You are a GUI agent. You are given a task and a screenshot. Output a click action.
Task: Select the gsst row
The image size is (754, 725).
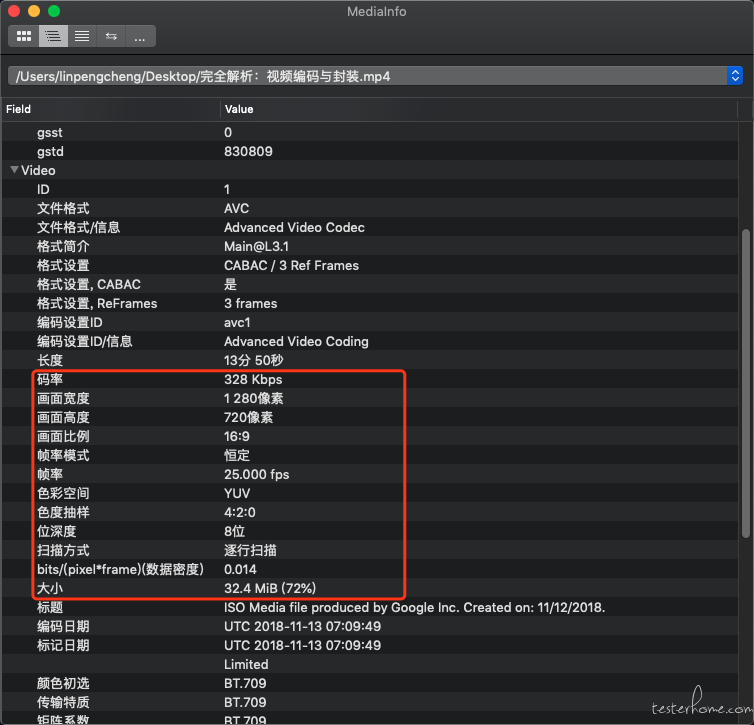[370, 132]
